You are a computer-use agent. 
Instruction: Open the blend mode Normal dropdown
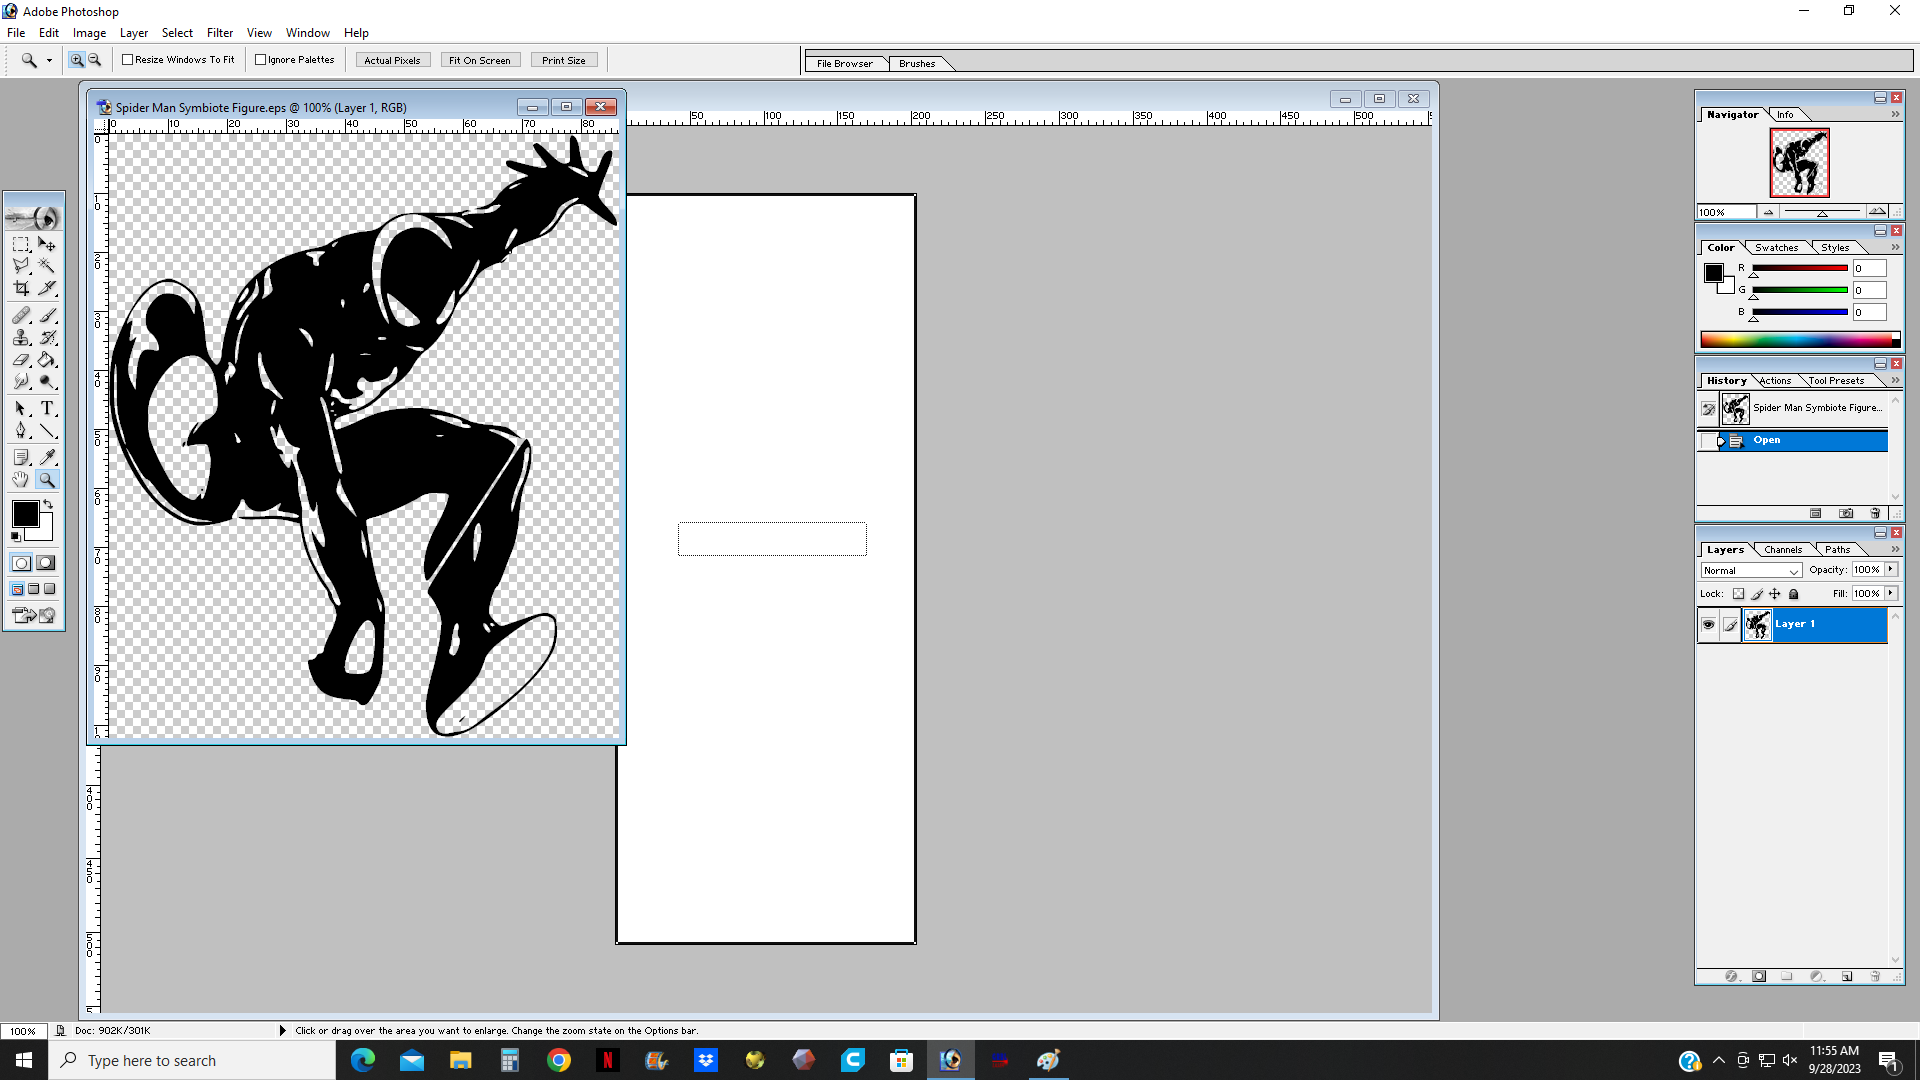(x=1751, y=570)
